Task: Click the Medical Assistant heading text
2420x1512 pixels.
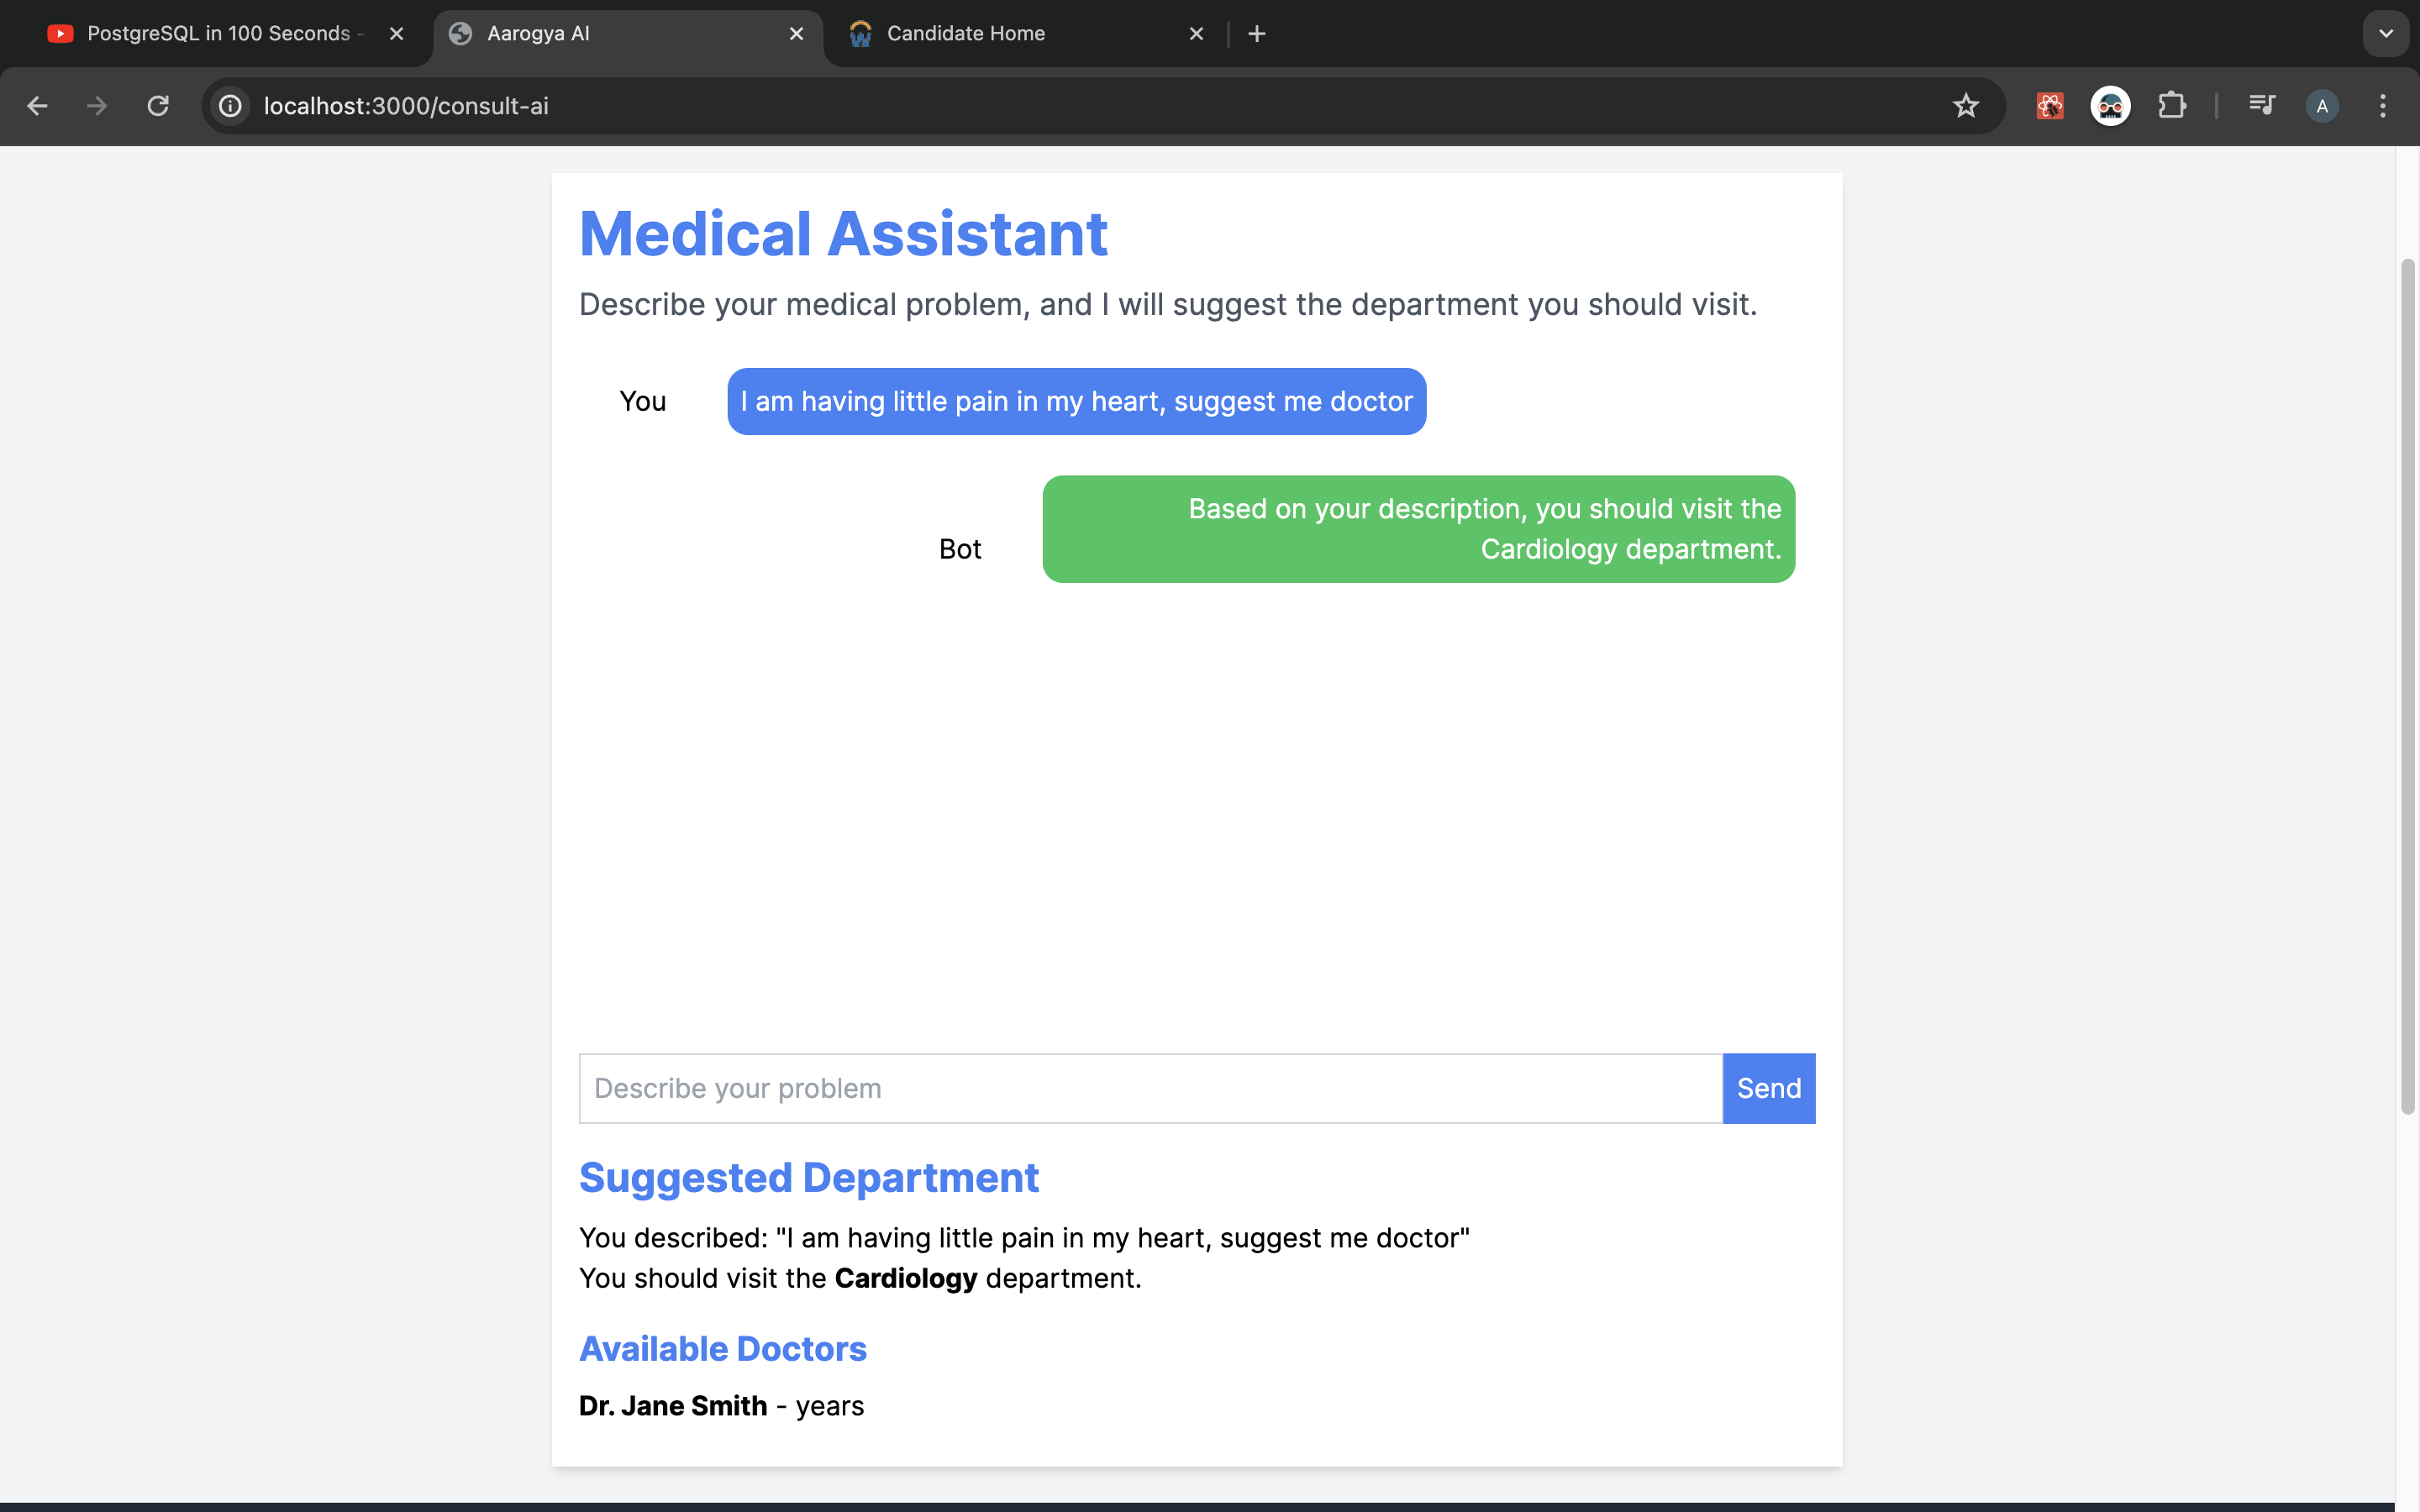Action: click(x=844, y=232)
